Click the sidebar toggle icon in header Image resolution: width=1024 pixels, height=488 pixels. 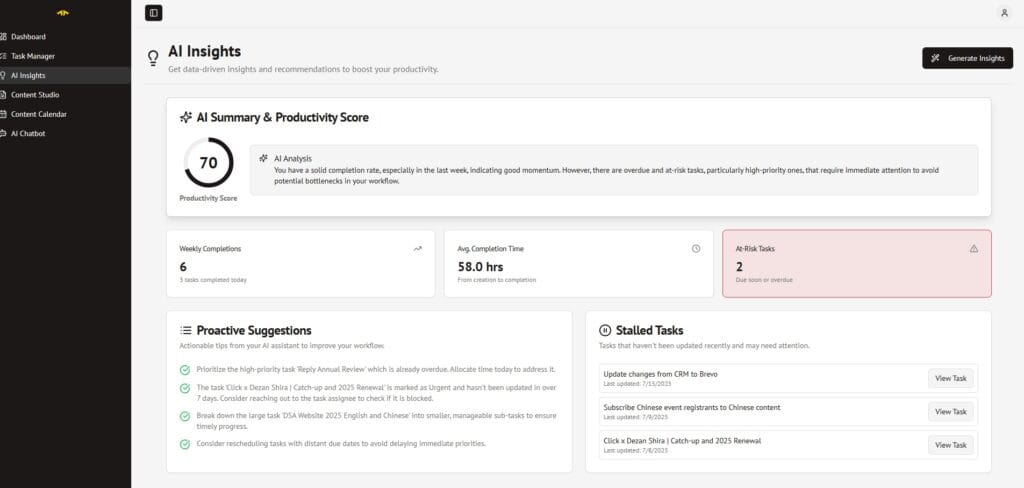point(153,13)
